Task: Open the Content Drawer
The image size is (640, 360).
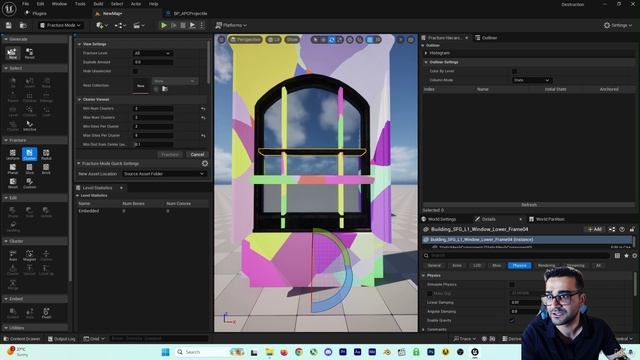Action: (21, 339)
